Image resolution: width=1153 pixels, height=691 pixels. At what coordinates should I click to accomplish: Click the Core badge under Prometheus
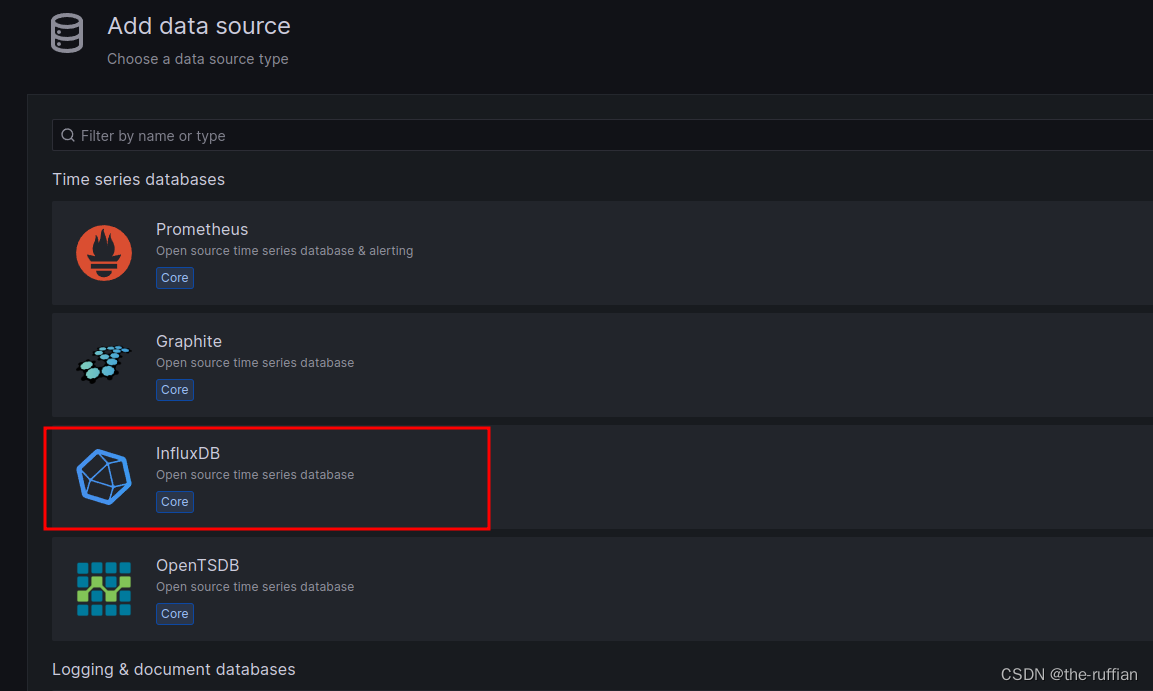174,278
